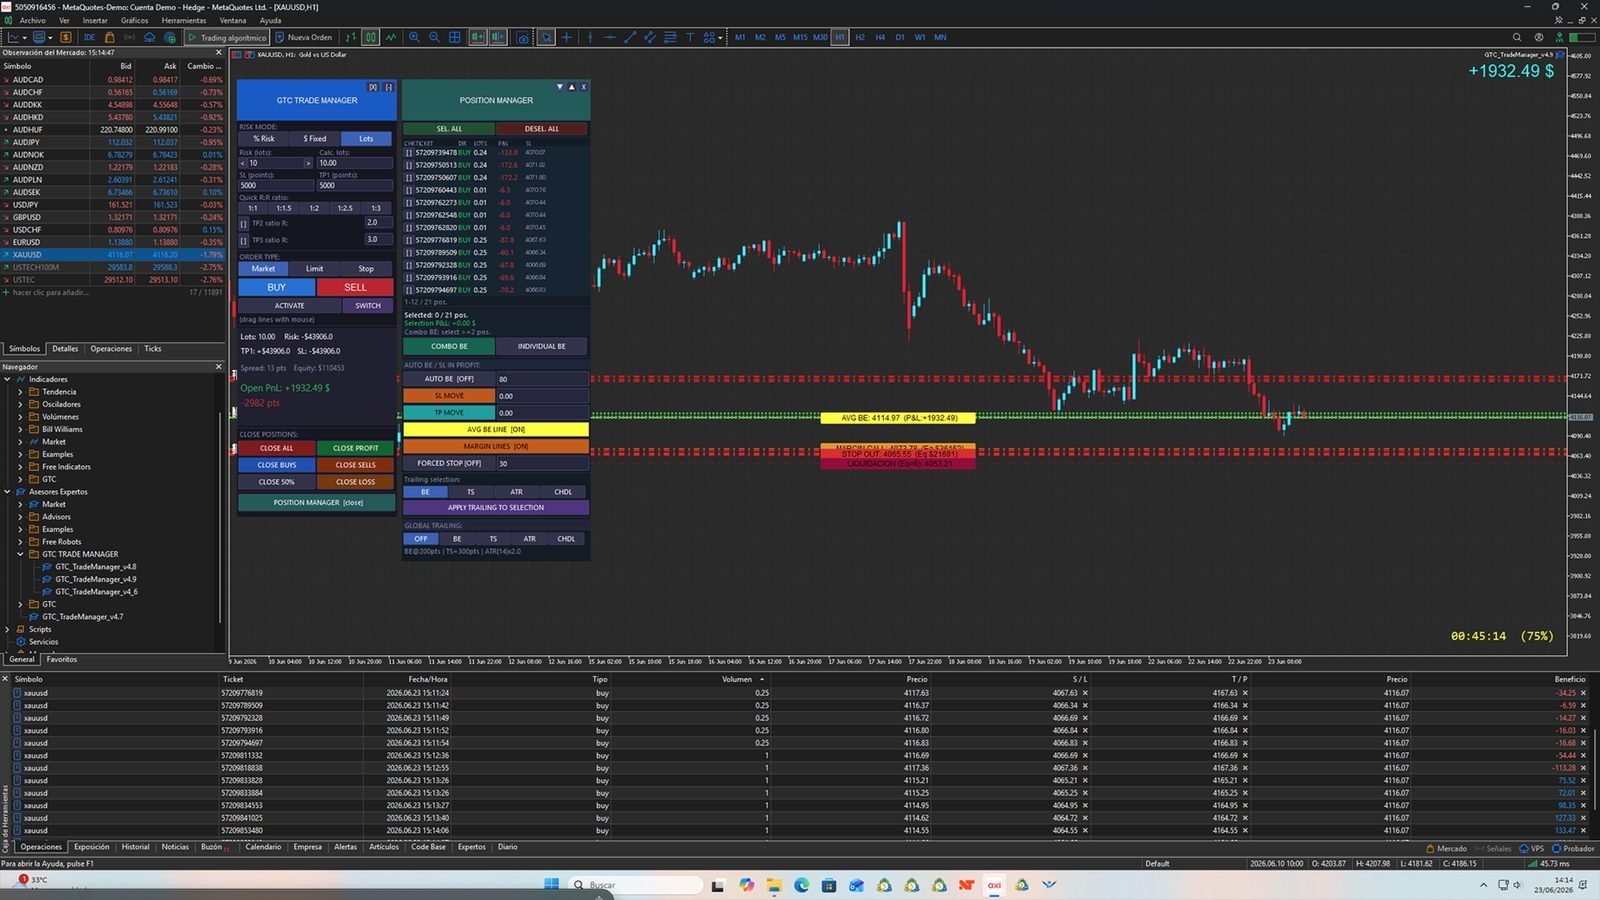Viewport: 1600px width, 900px height.
Task: Select the trendline drawing tool
Action: tap(630, 37)
